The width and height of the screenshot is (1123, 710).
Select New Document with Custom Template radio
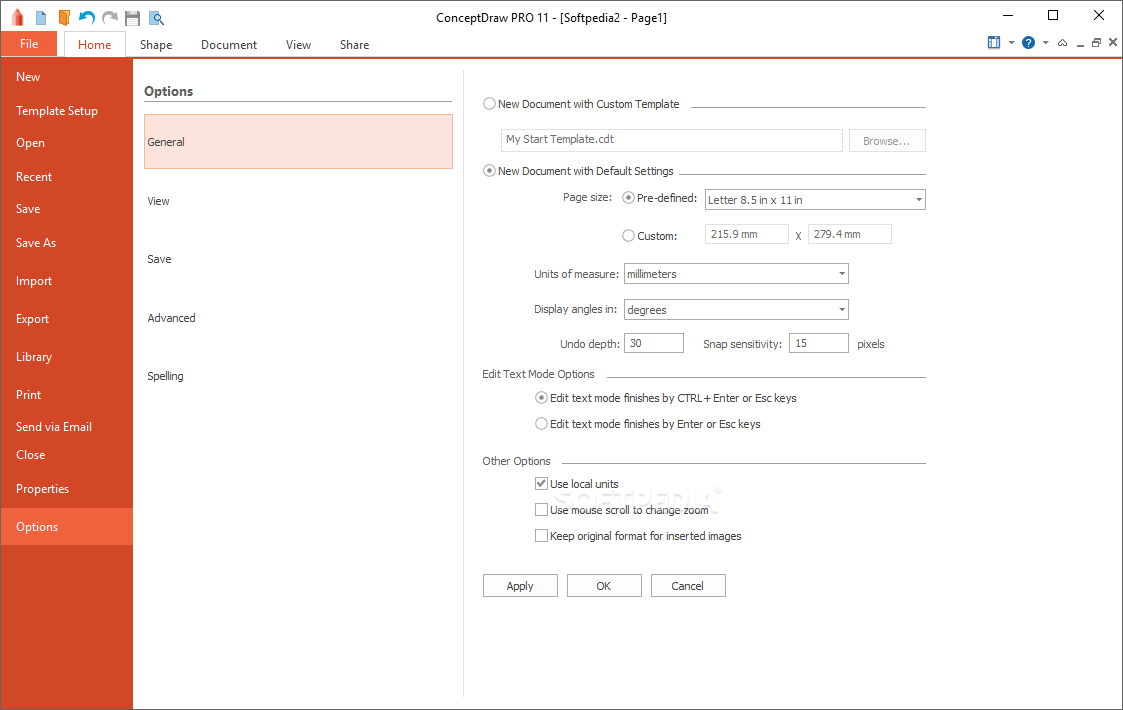[489, 104]
